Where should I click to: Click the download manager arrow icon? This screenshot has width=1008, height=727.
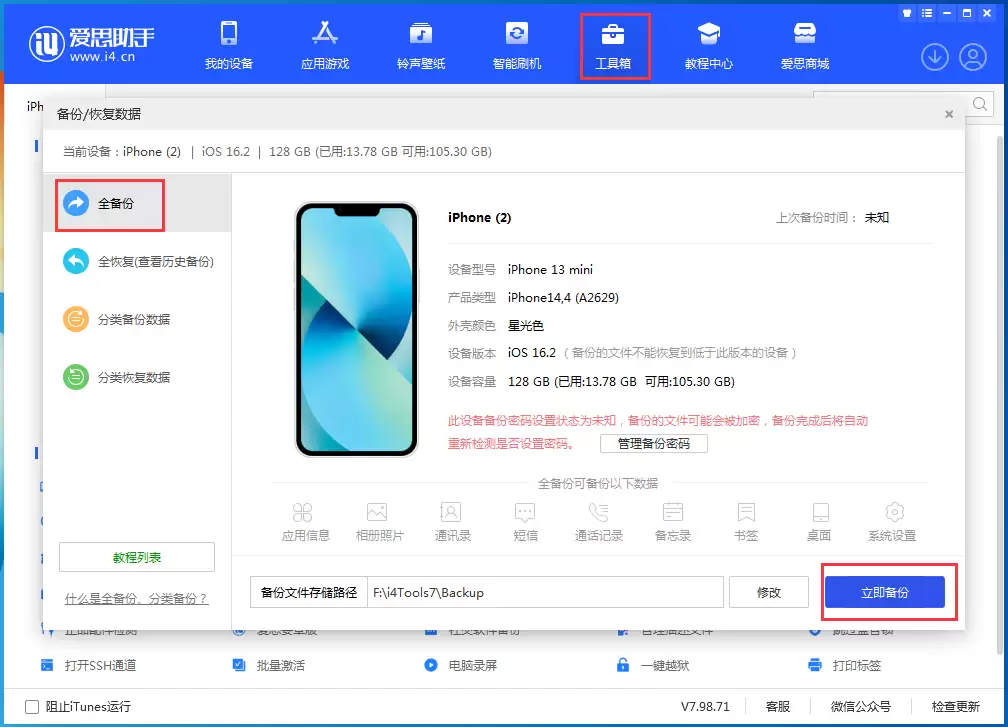935,57
